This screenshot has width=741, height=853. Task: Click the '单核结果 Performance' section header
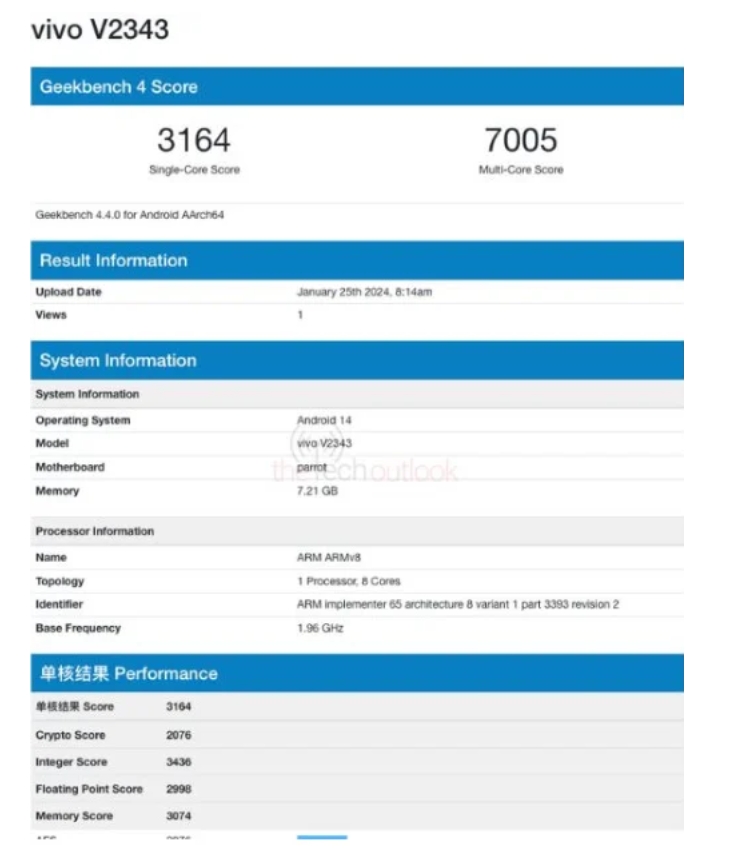tap(357, 673)
